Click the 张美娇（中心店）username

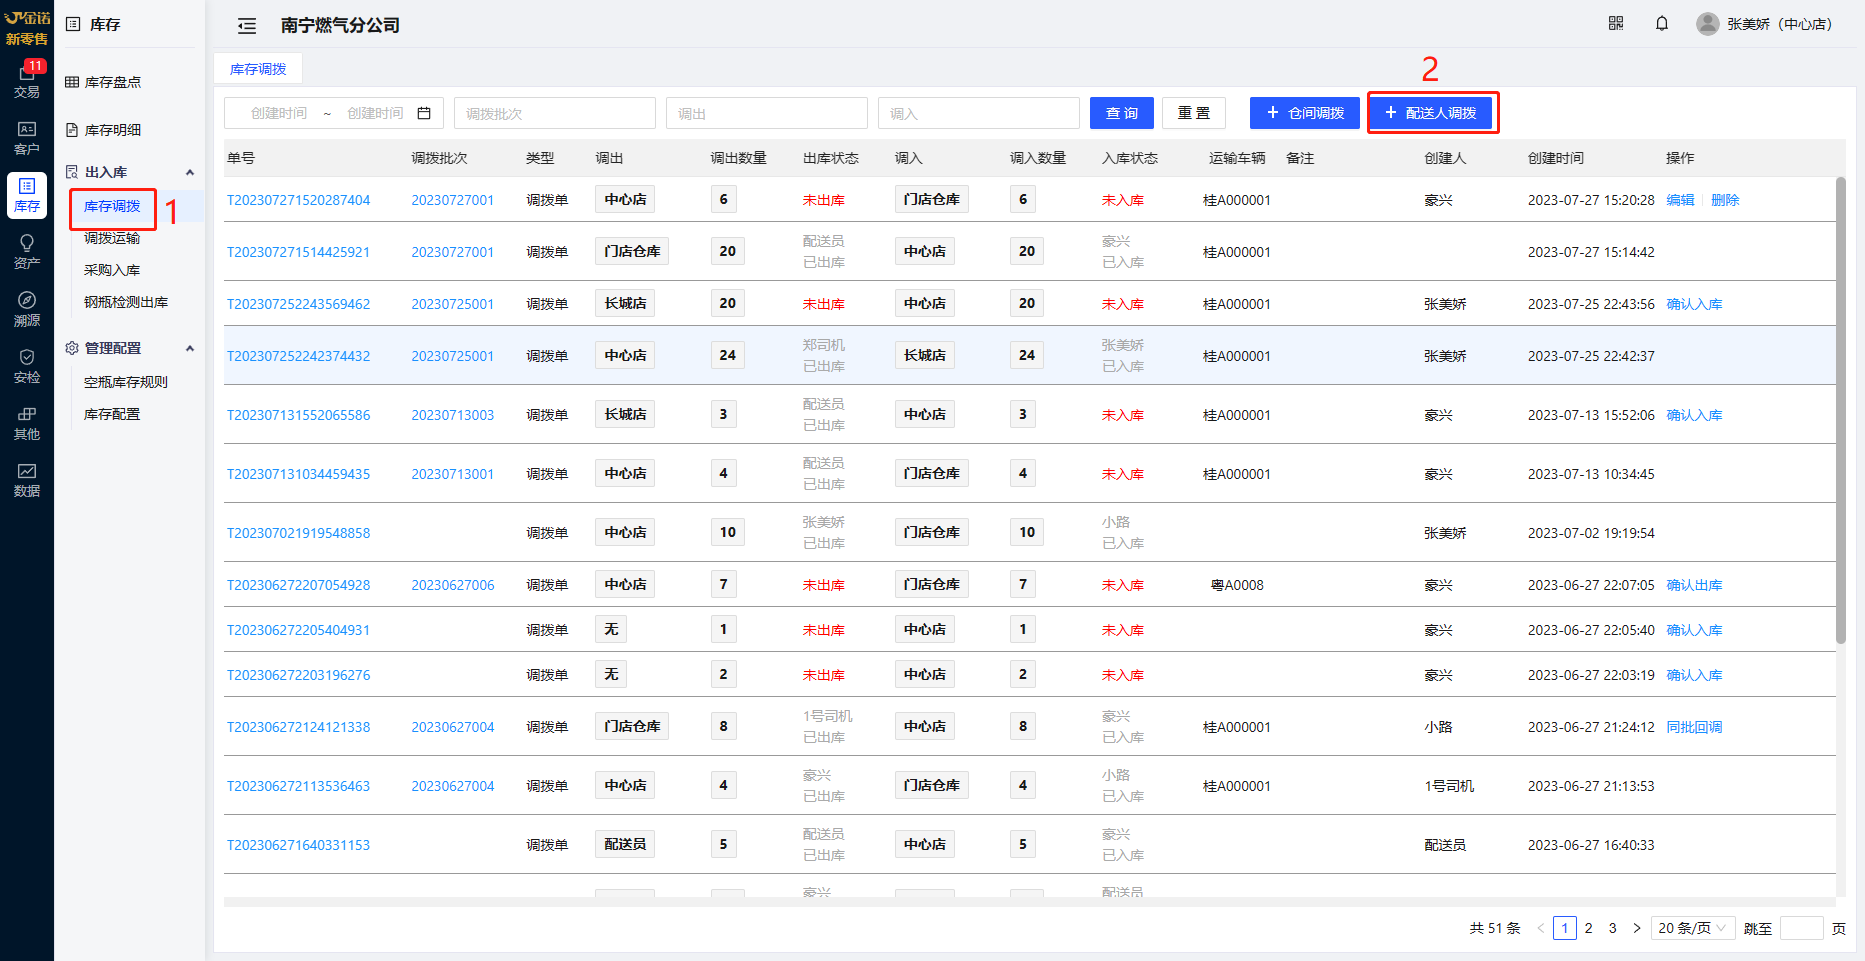tap(1781, 24)
